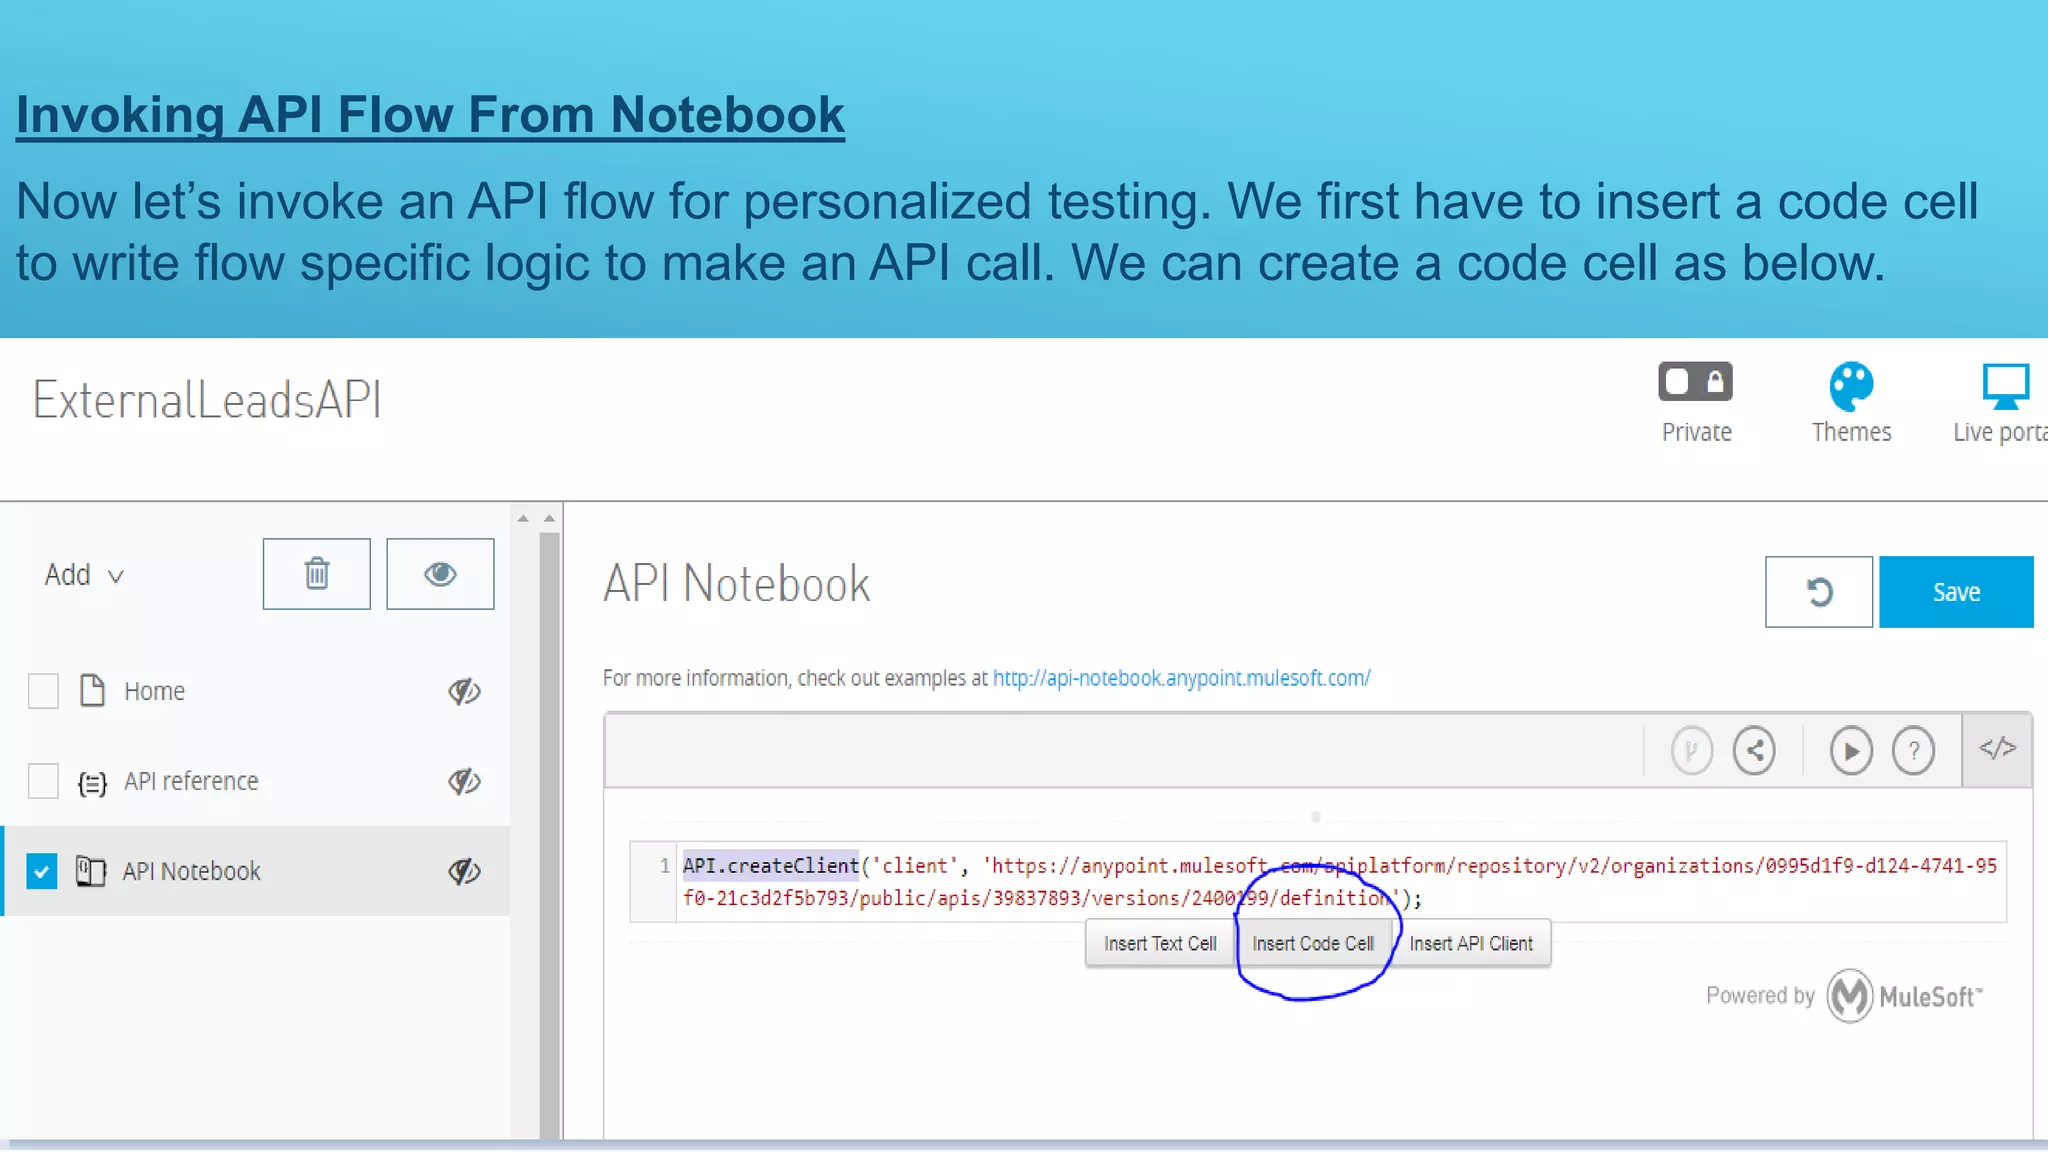Select the API reference braces icon
Image resolution: width=2048 pixels, height=1152 pixels.
pos(92,783)
